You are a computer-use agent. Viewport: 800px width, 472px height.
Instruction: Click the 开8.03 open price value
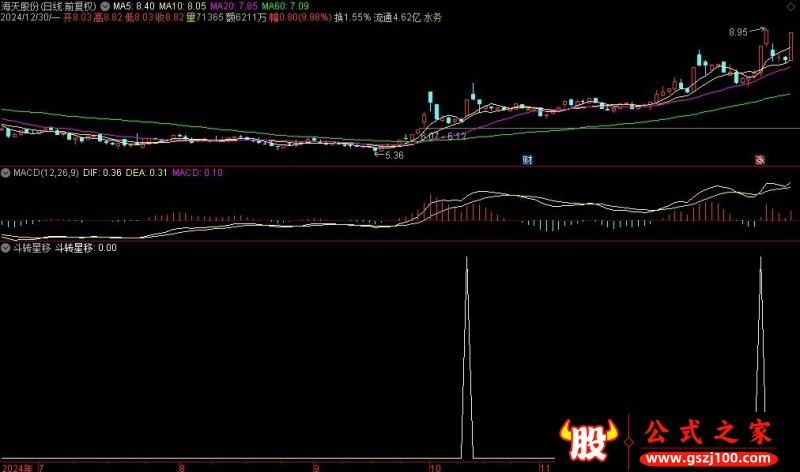(77, 18)
